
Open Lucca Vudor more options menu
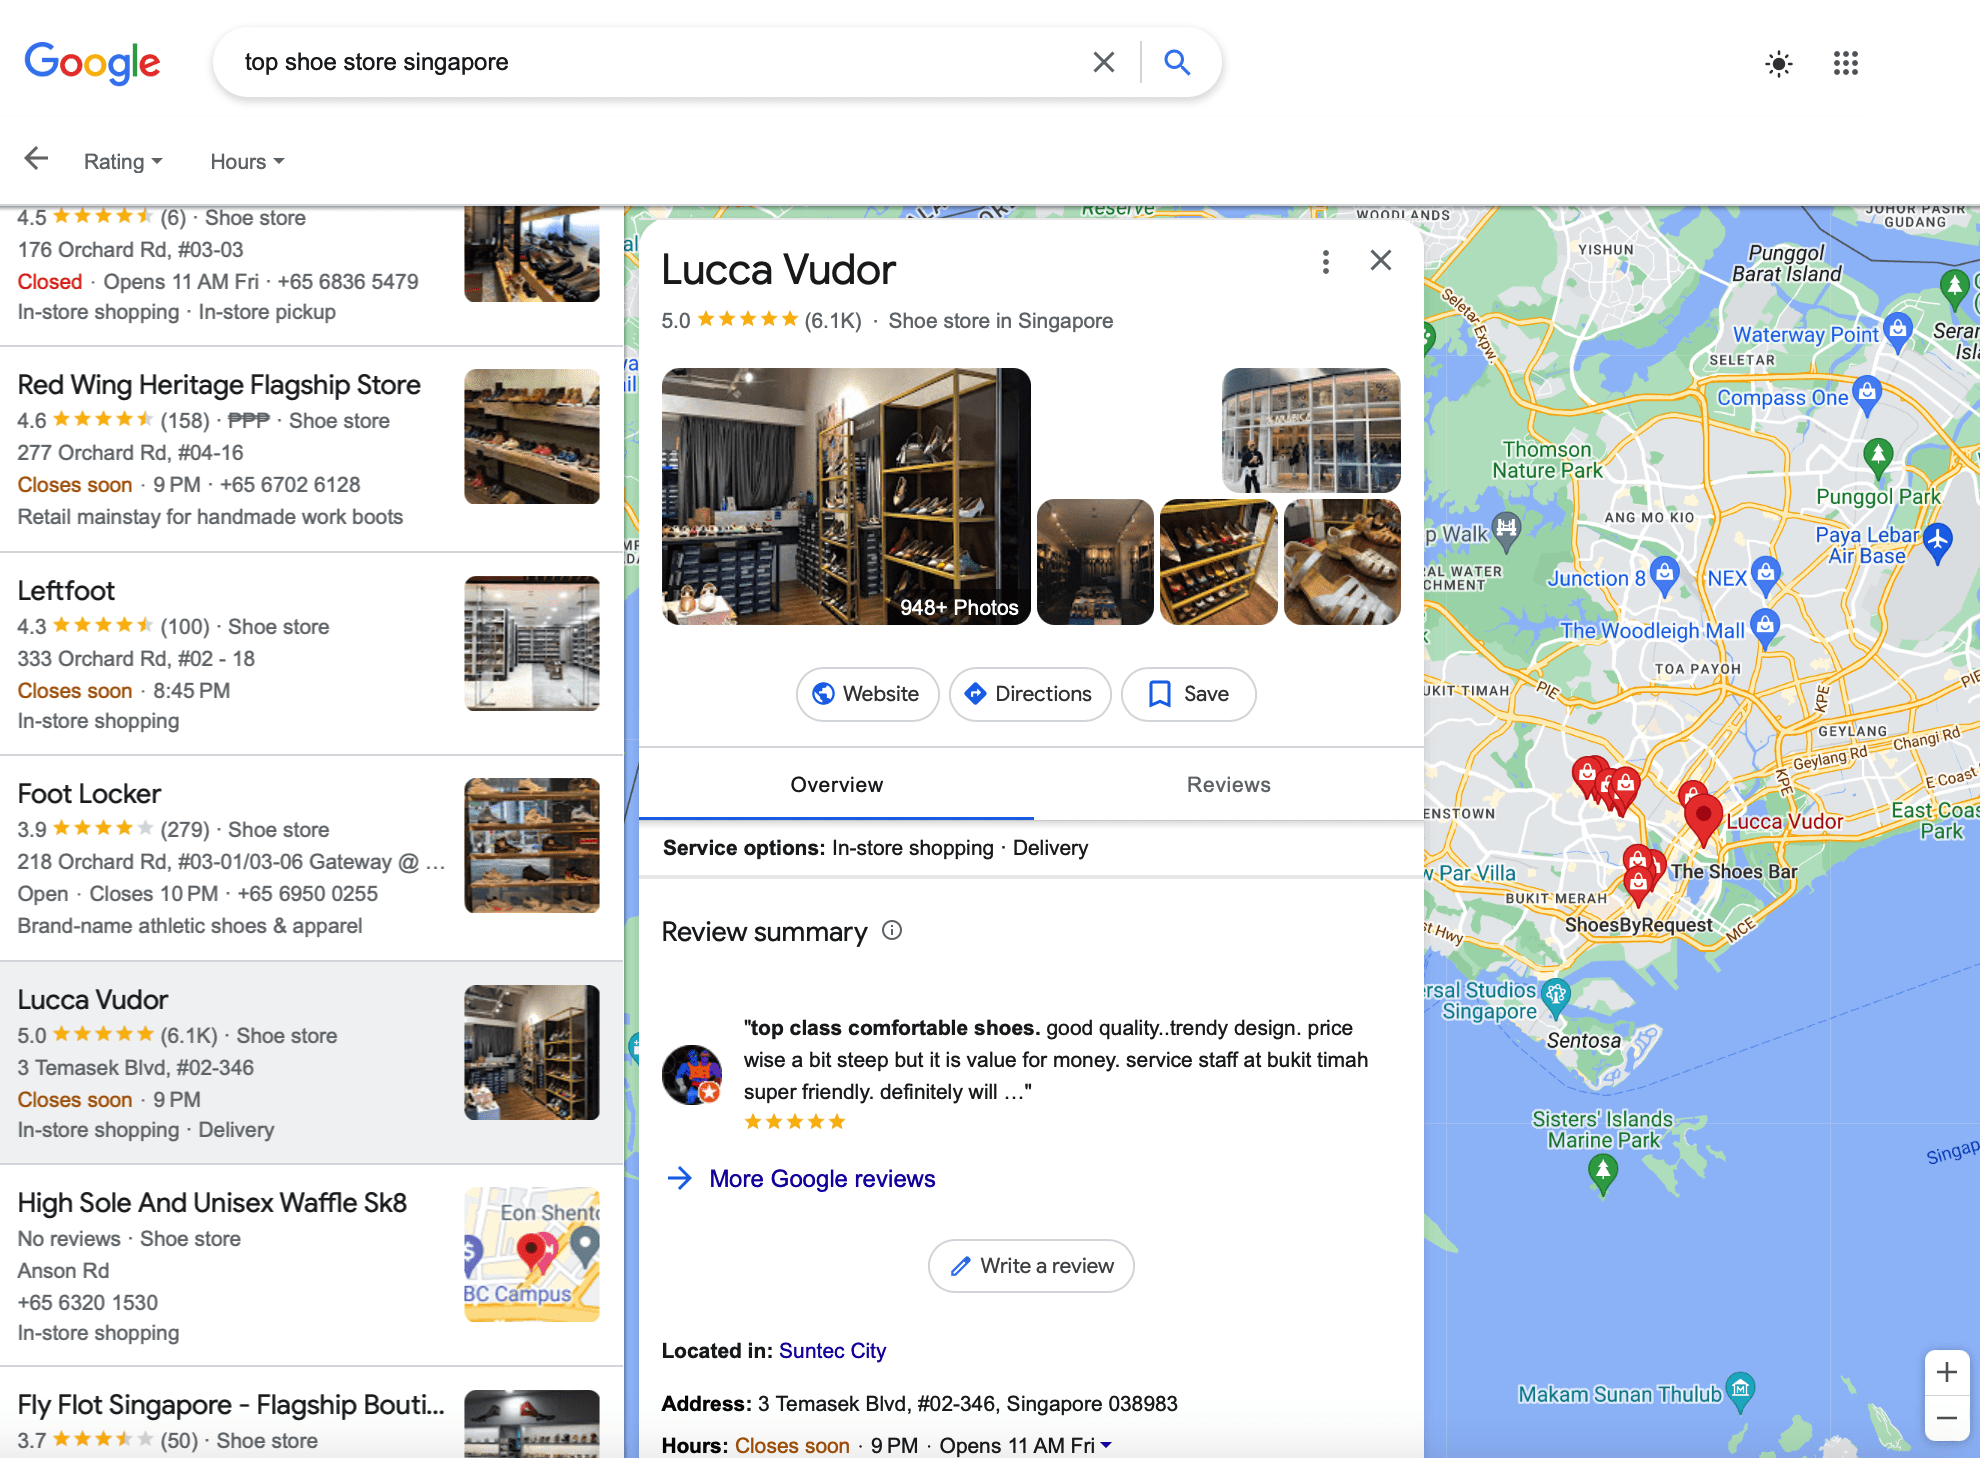pos(1326,262)
